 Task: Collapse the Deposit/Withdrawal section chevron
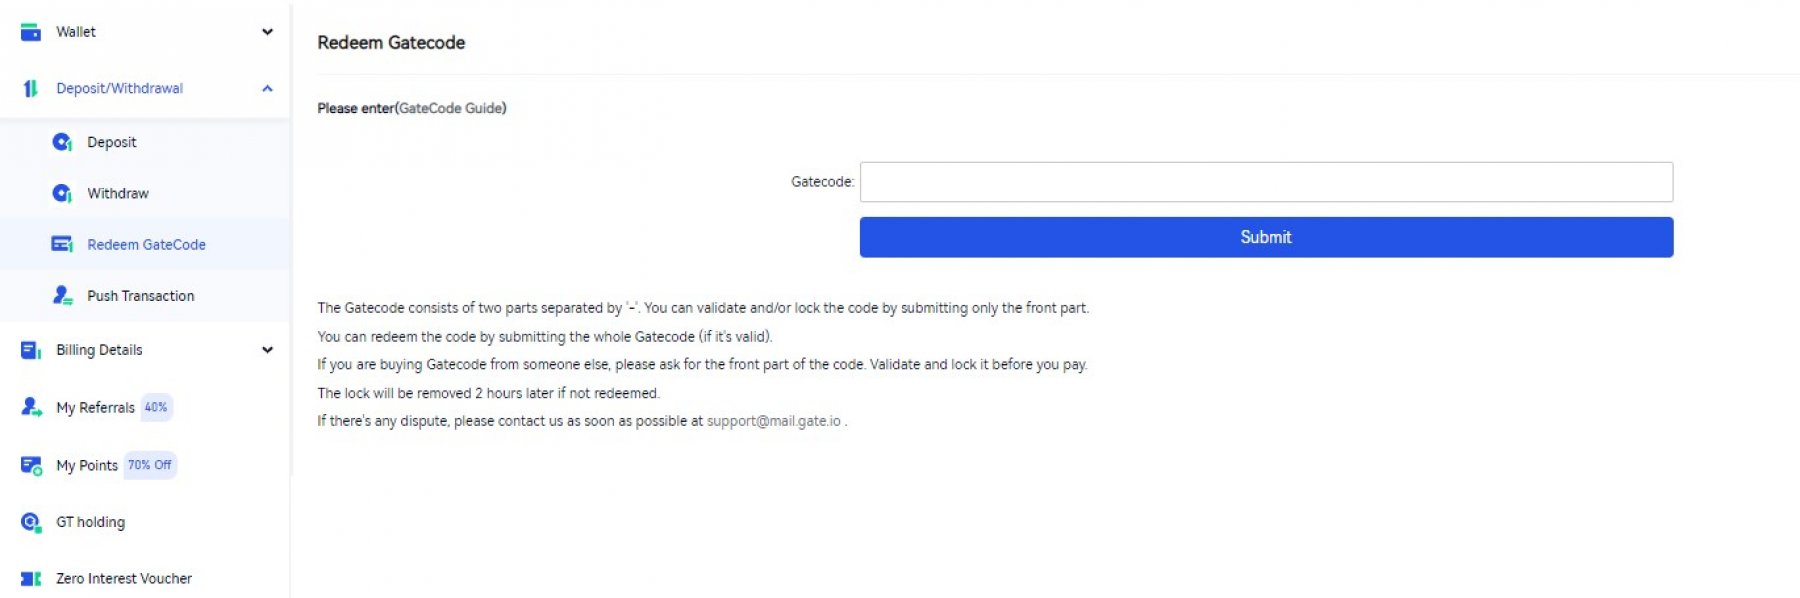(x=267, y=89)
